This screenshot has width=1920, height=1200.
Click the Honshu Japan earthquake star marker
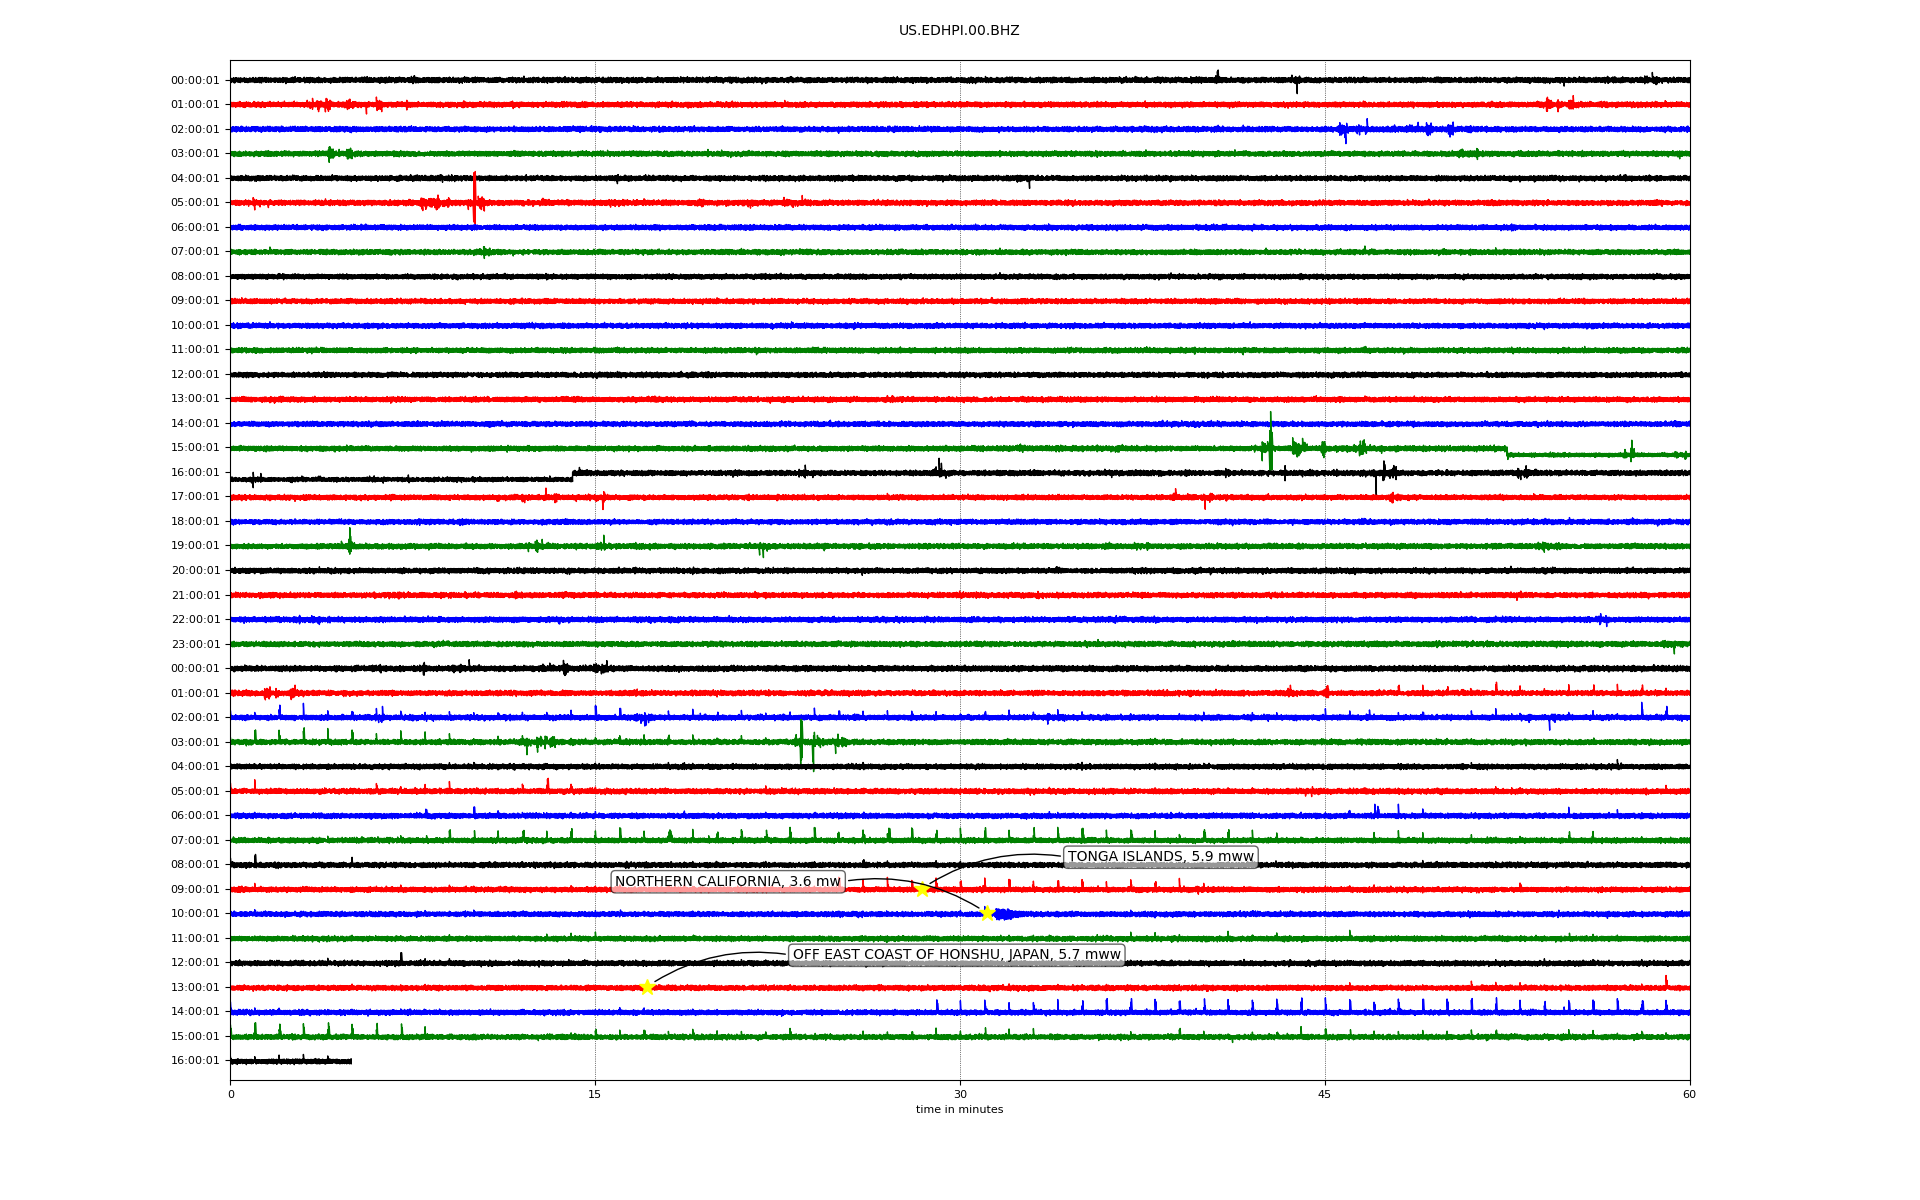click(x=647, y=987)
